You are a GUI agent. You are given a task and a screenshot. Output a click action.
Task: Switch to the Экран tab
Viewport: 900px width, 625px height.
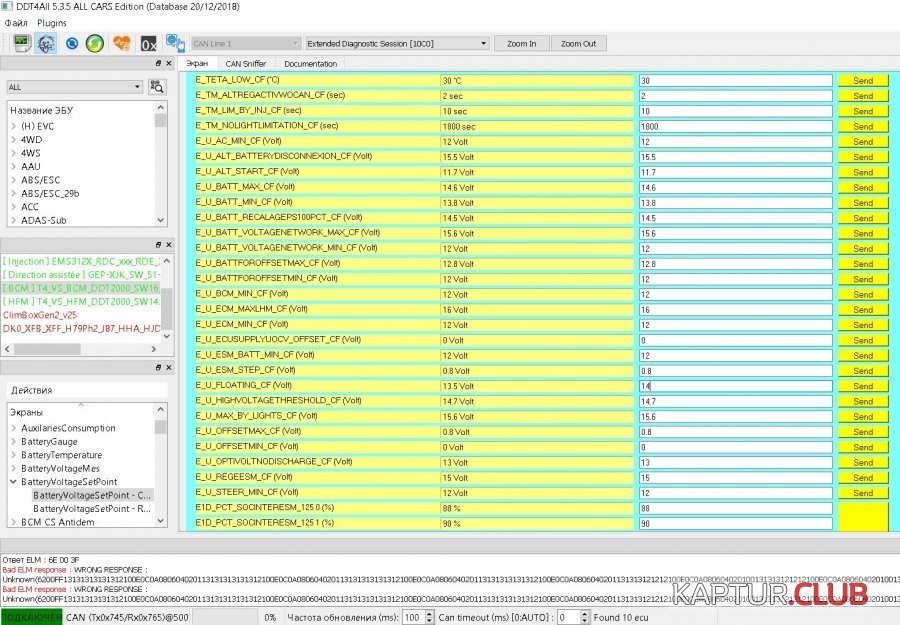(x=197, y=64)
